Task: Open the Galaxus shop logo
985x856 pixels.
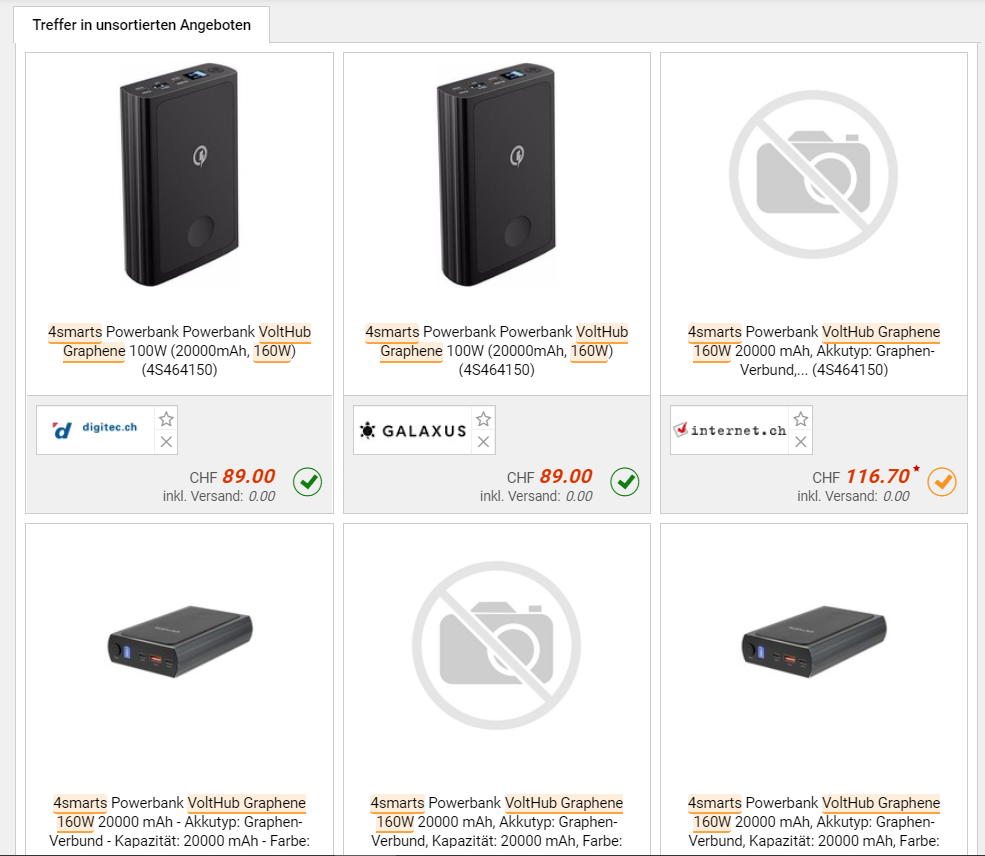Action: point(412,431)
